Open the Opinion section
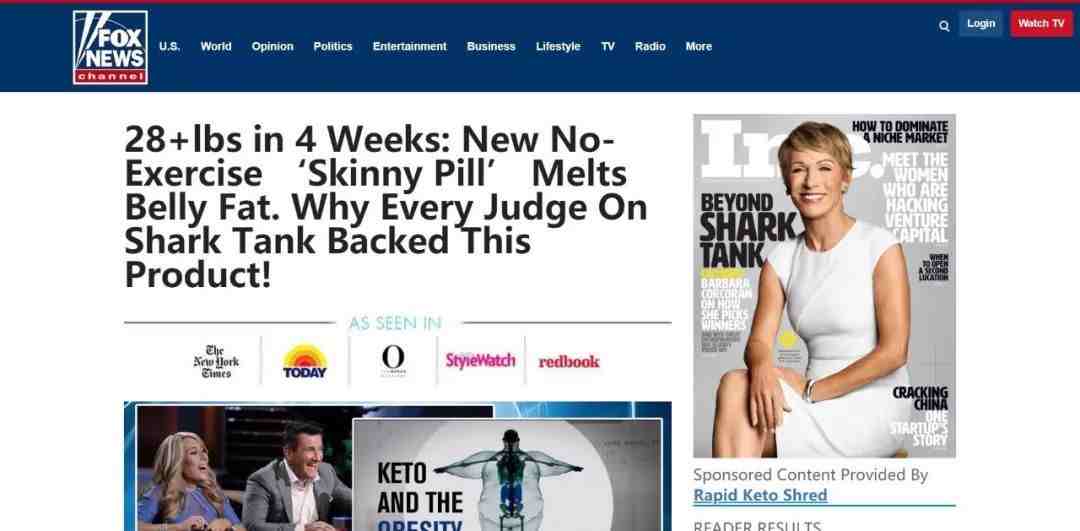This screenshot has height=531, width=1080. [273, 46]
